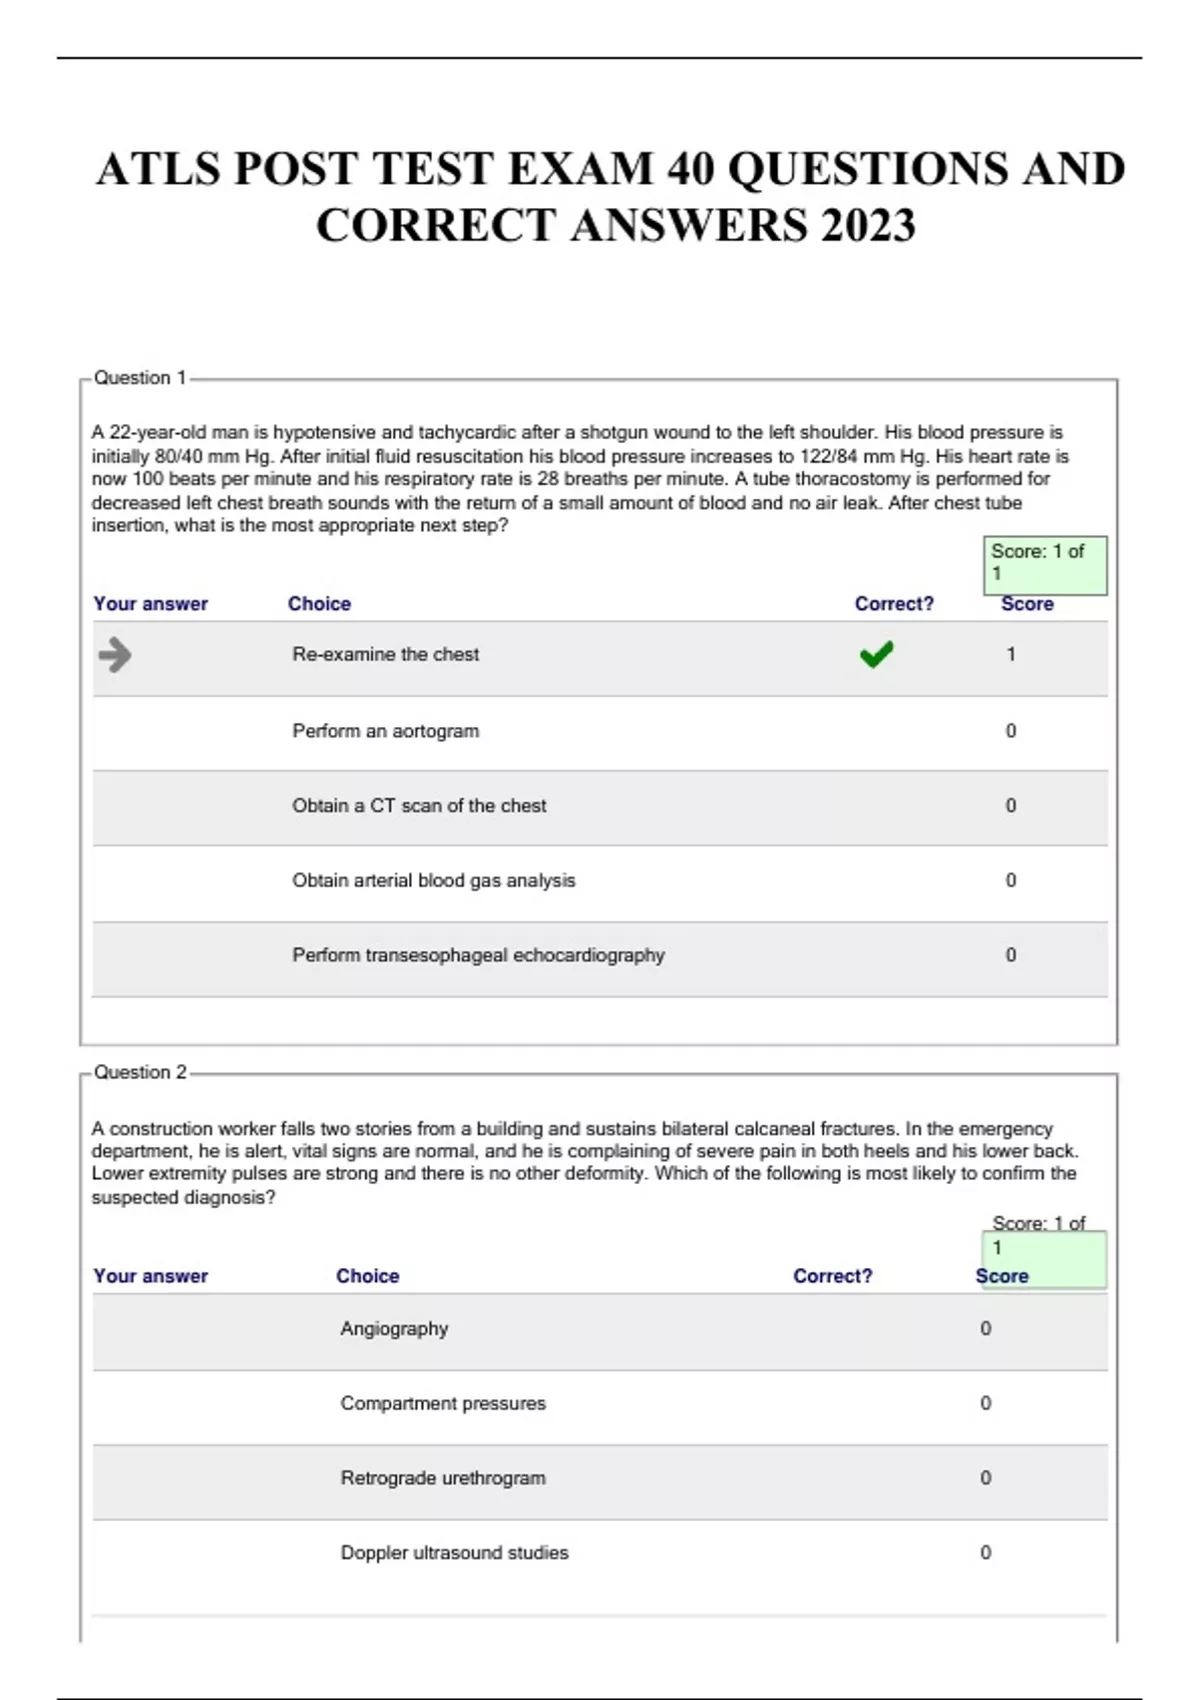Viewport: 1200px width, 1700px height.
Task: Choose 'Obtain a CT scan of the chest'
Action: (419, 806)
